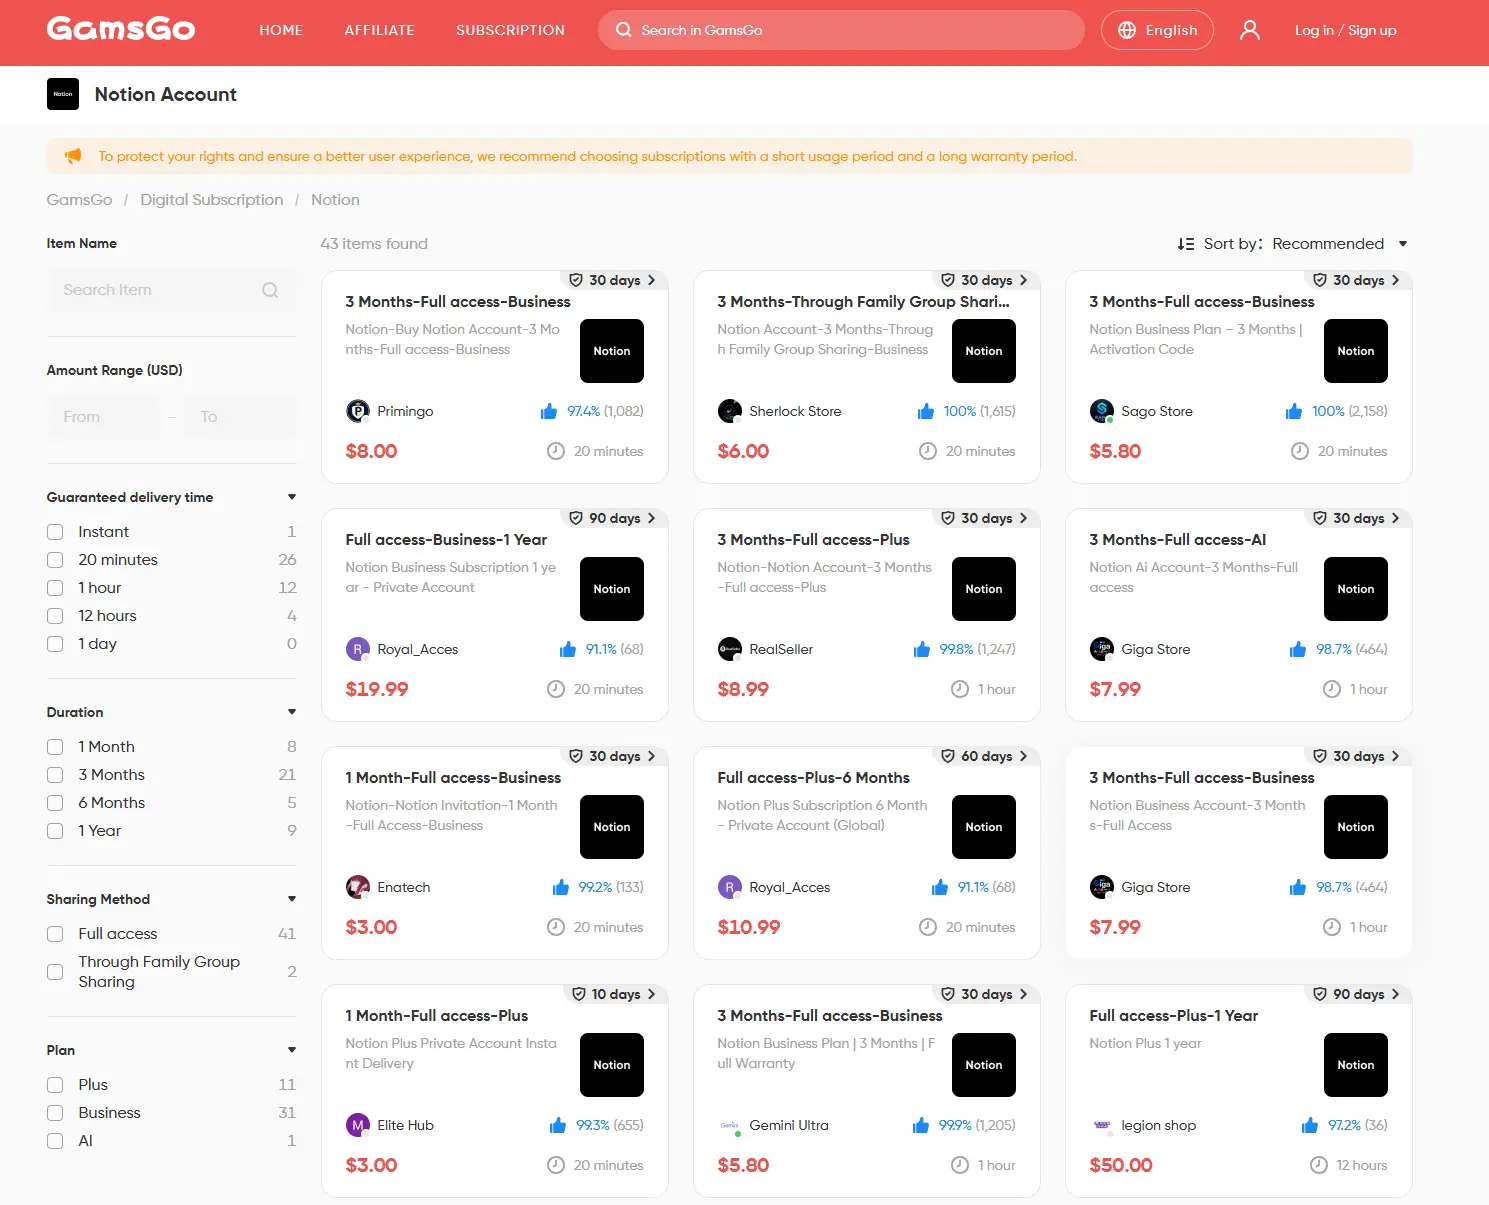The width and height of the screenshot is (1489, 1205).
Task: Open 3 Months-Full access-AI listing title
Action: 1177,540
